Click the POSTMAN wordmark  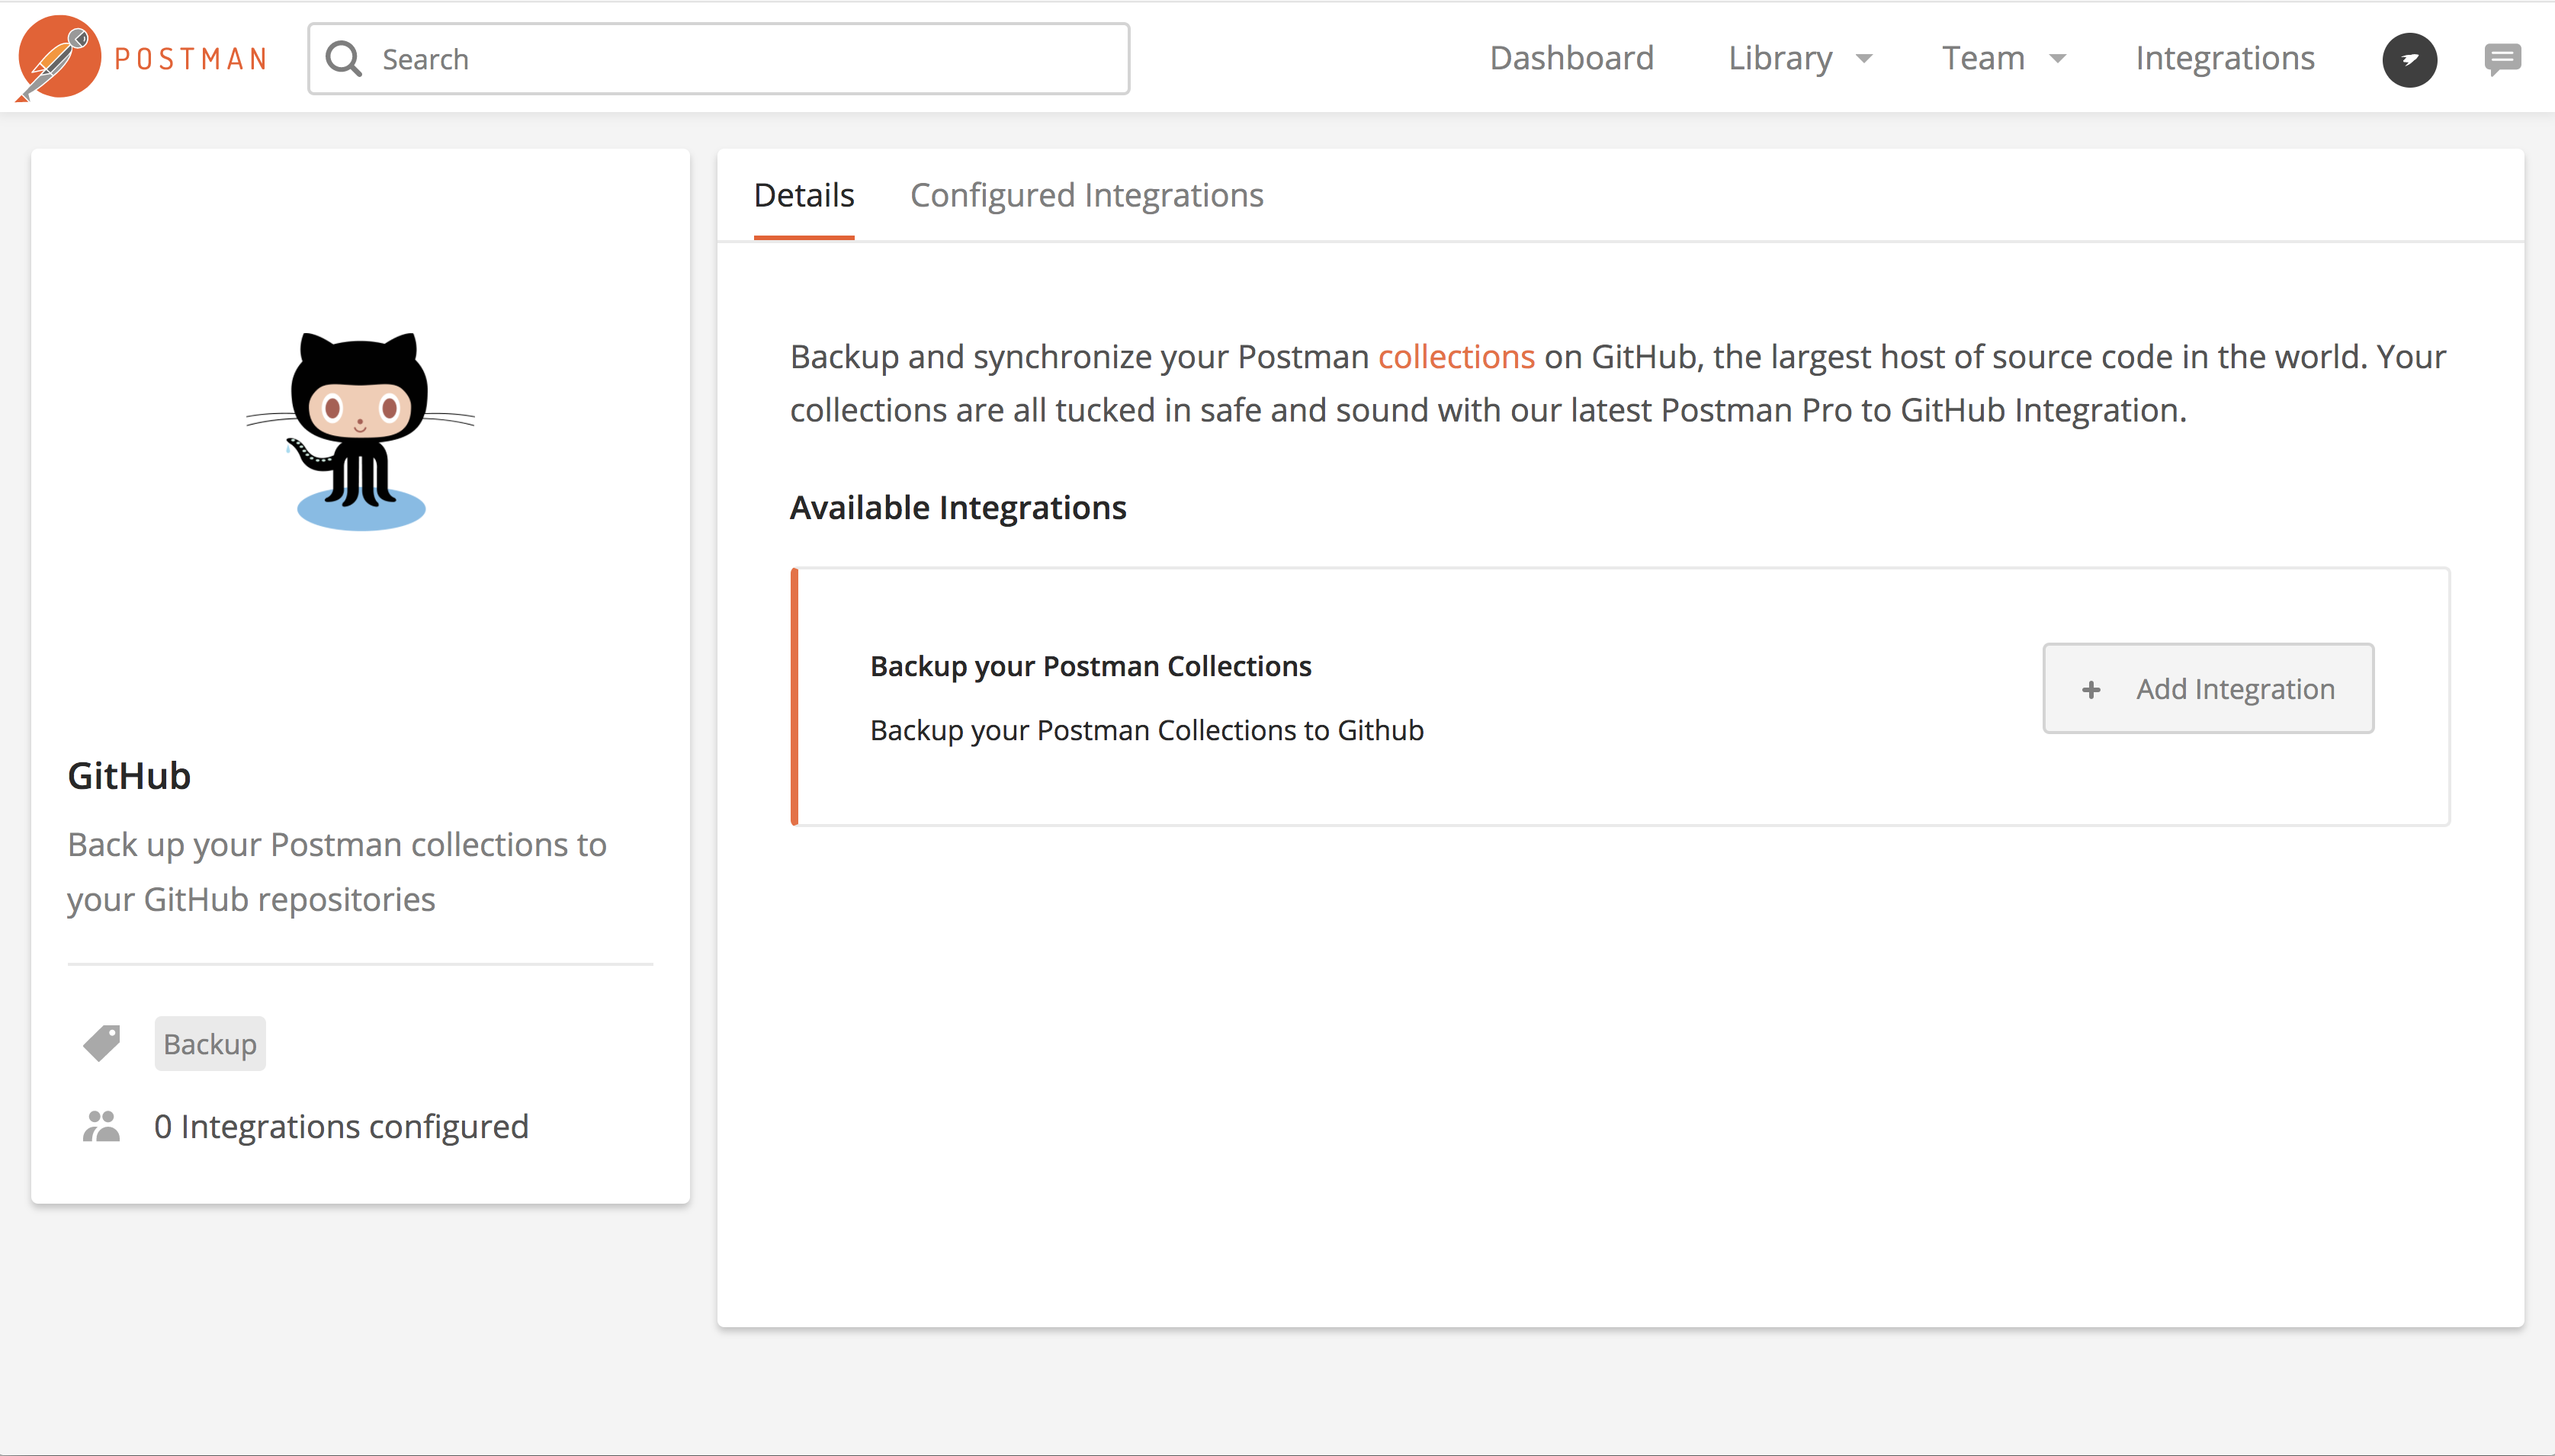[x=191, y=59]
